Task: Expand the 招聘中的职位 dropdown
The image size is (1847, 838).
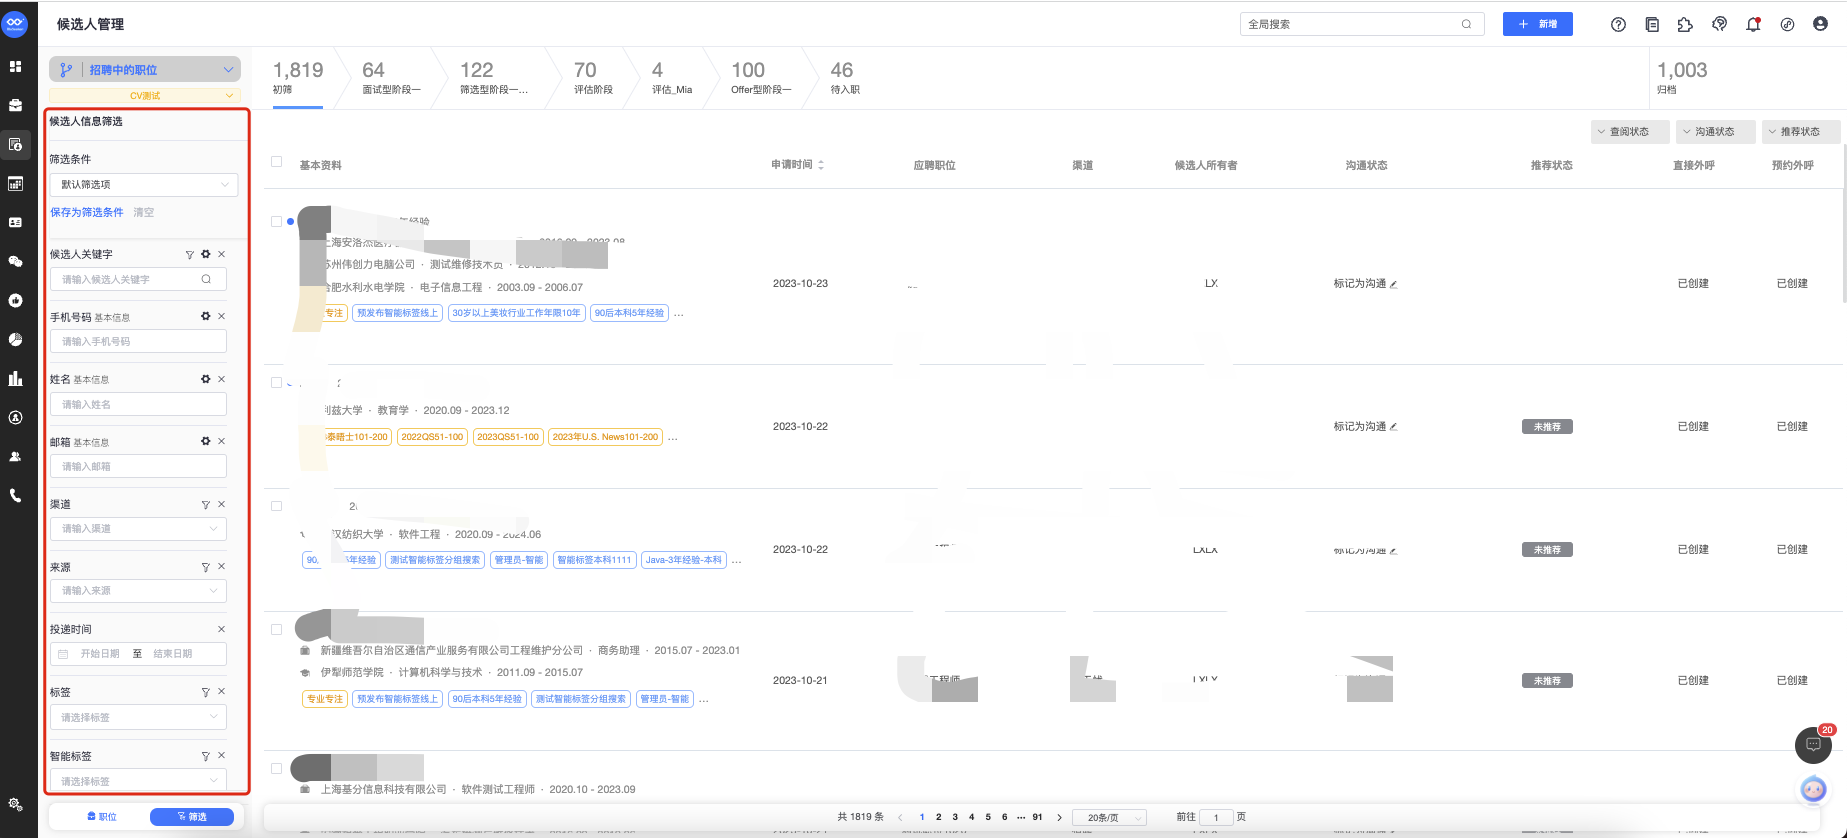Action: pos(145,69)
